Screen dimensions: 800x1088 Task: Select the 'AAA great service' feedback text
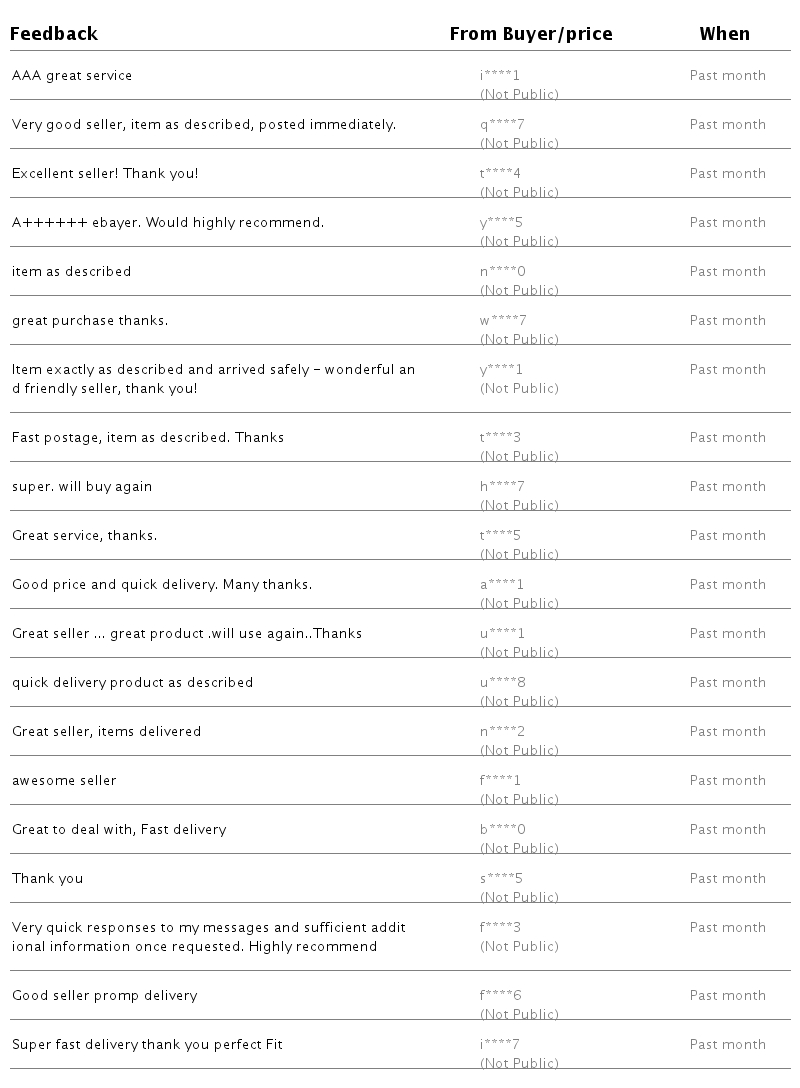(x=72, y=76)
